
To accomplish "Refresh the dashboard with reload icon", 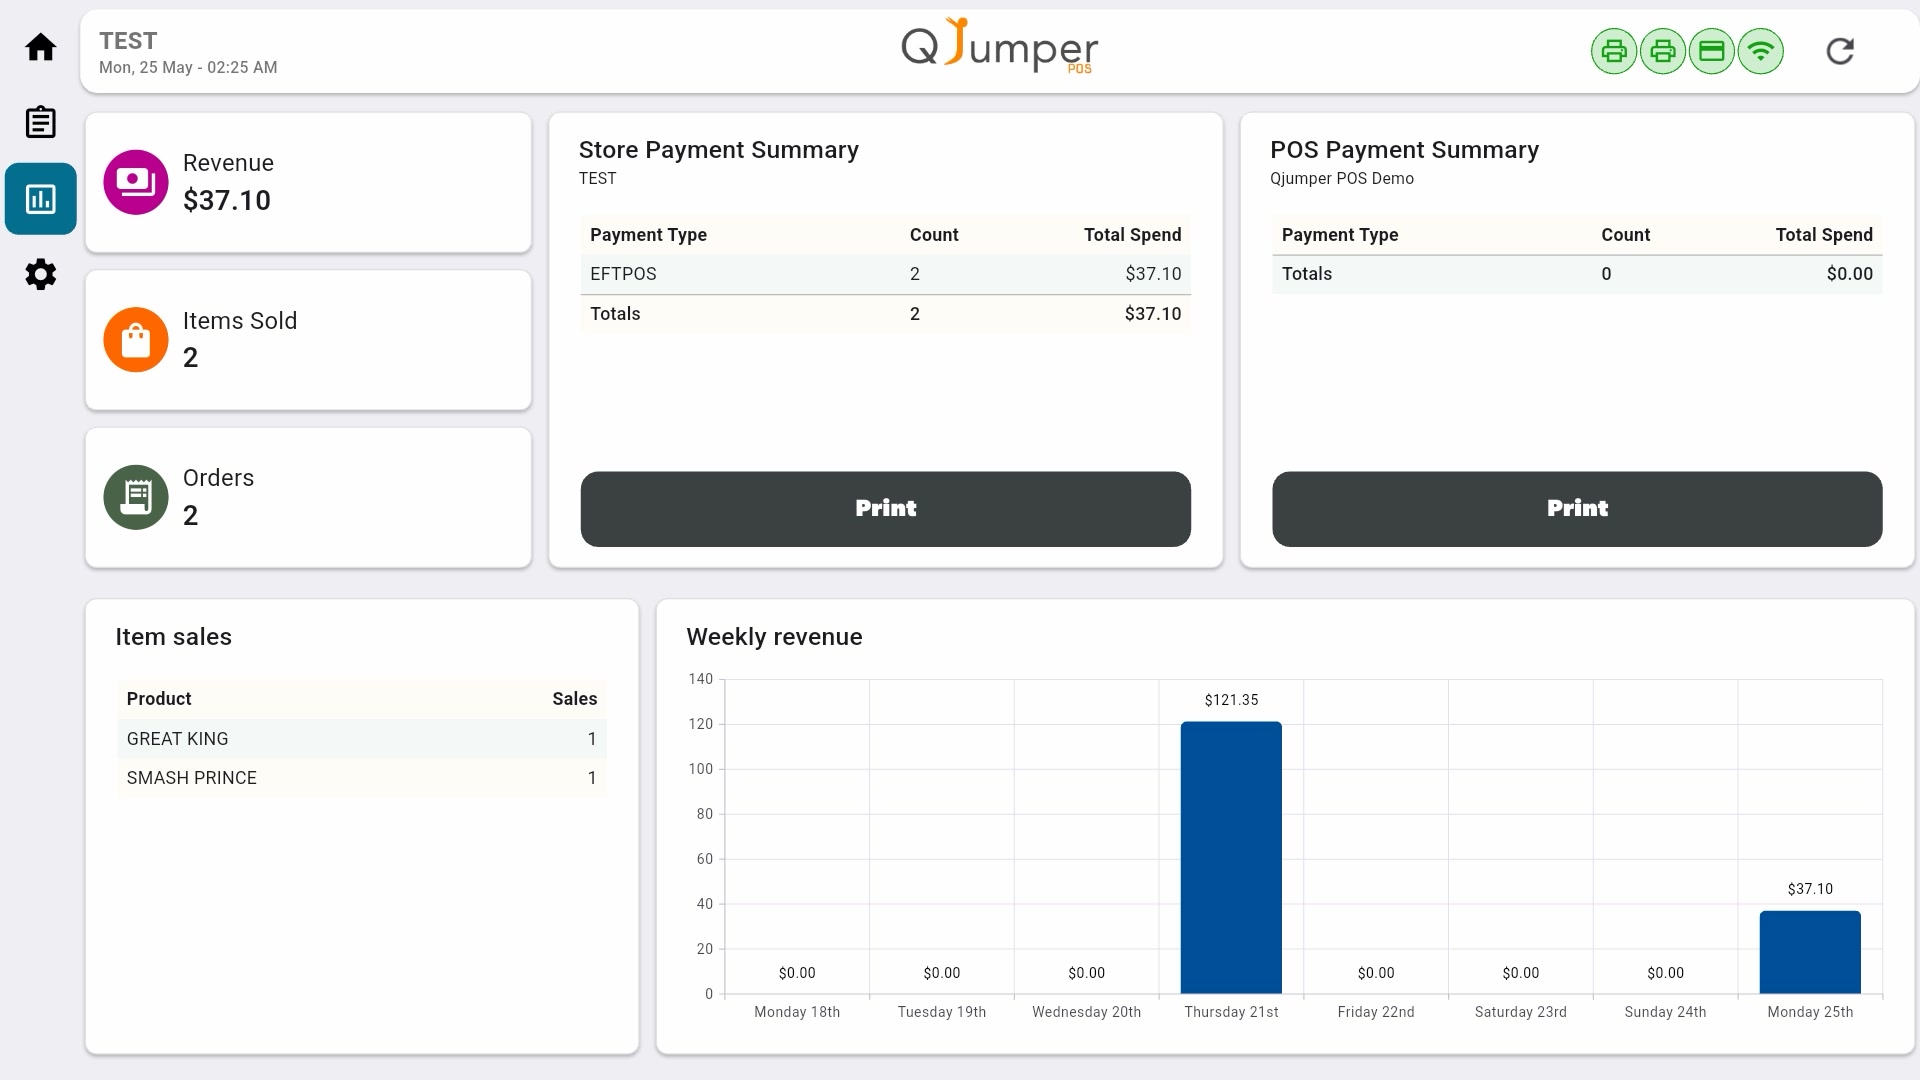I will (1840, 51).
